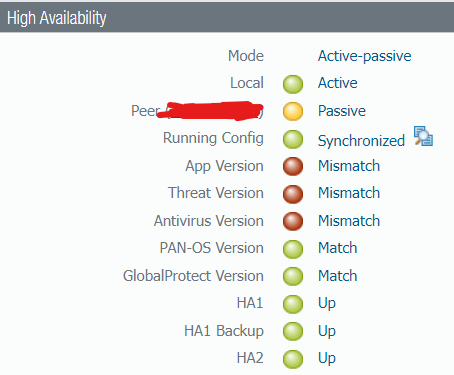Click the red Threat Version status icon
454x375 pixels.
[293, 194]
